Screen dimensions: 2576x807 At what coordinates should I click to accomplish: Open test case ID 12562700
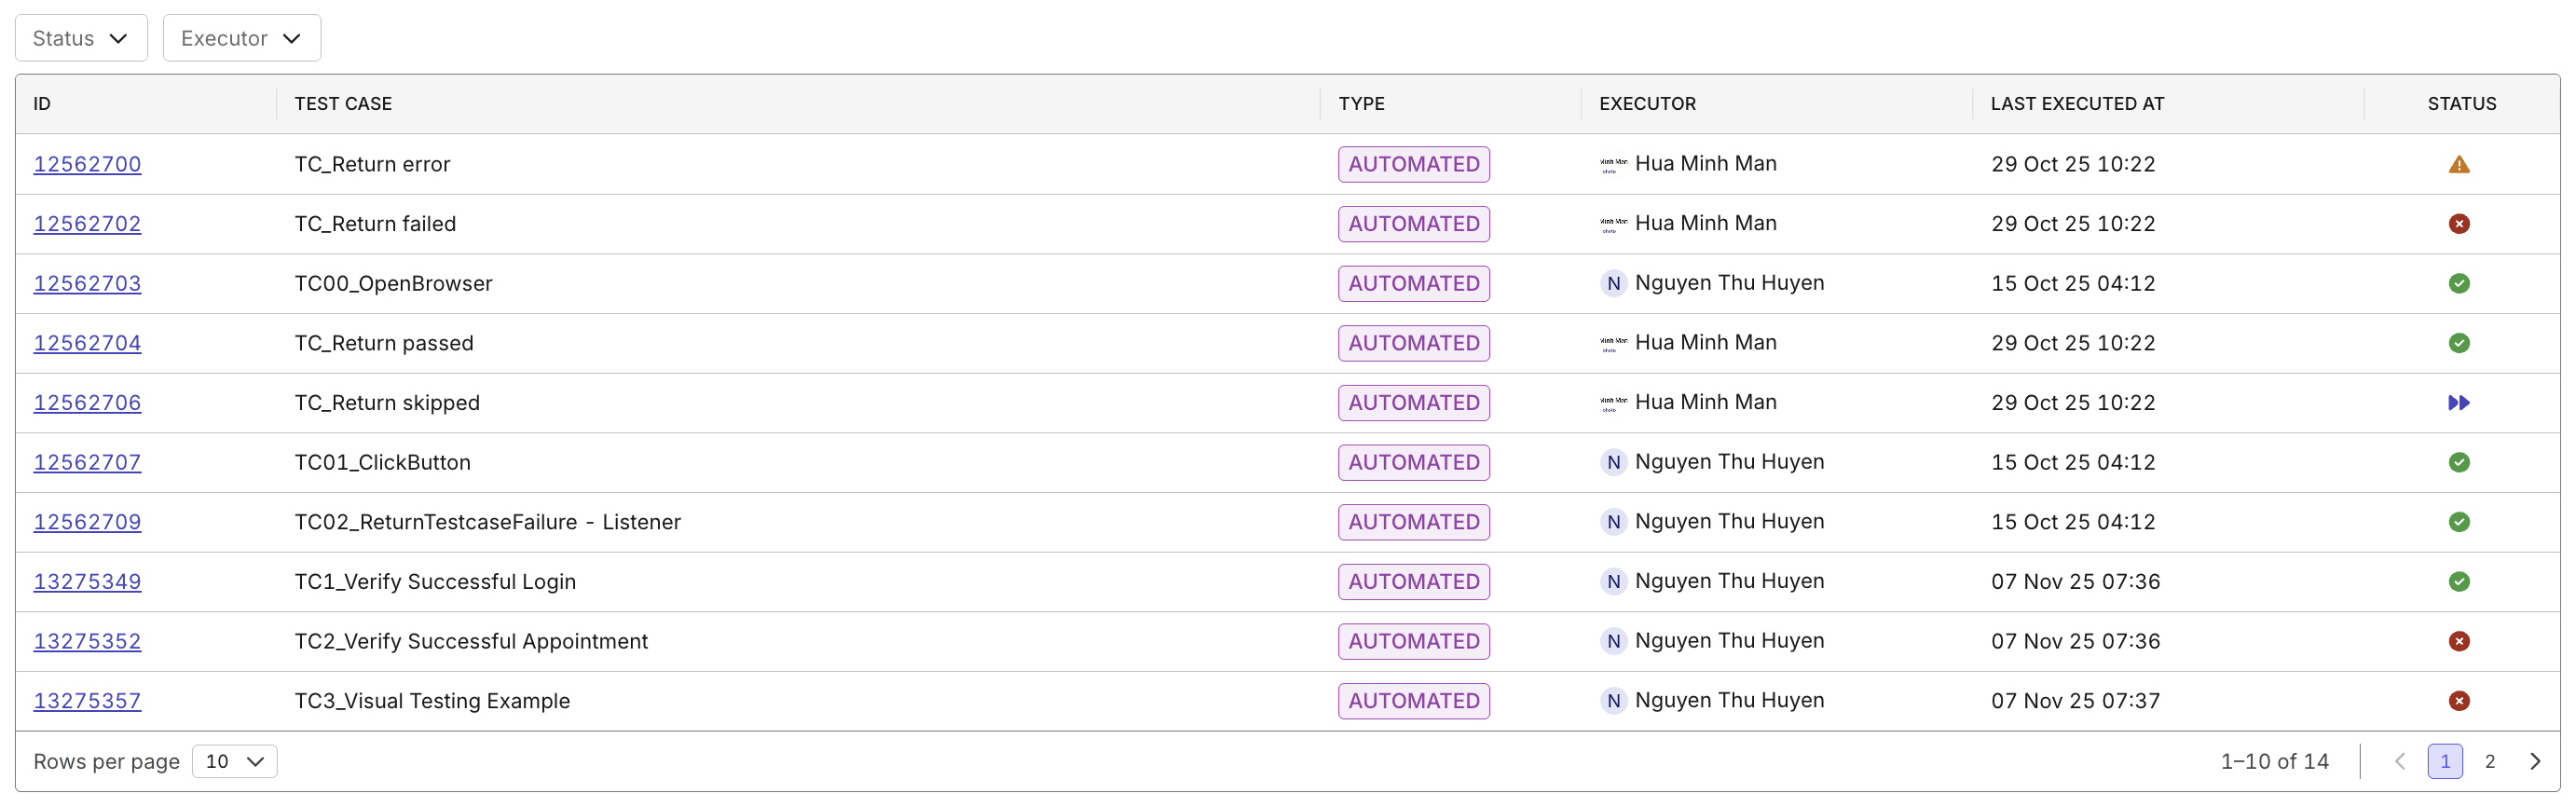coord(87,164)
